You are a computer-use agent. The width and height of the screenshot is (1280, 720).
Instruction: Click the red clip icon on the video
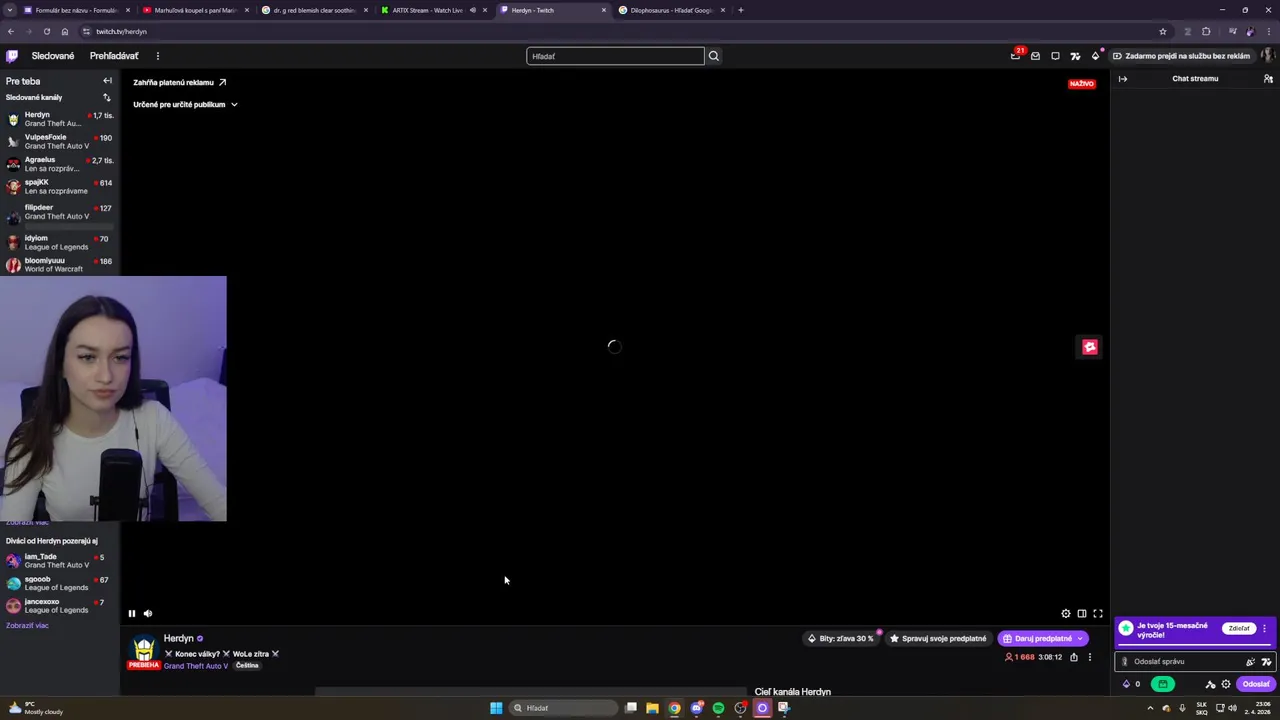(1090, 347)
